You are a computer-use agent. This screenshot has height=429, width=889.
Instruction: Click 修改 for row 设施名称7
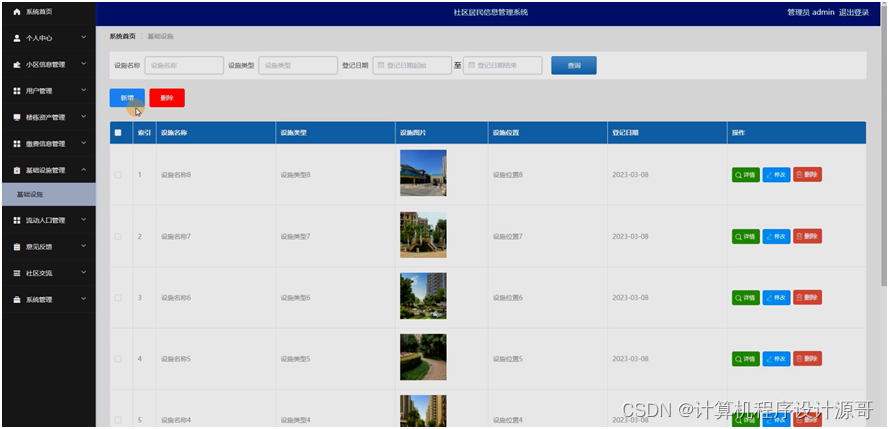776,236
